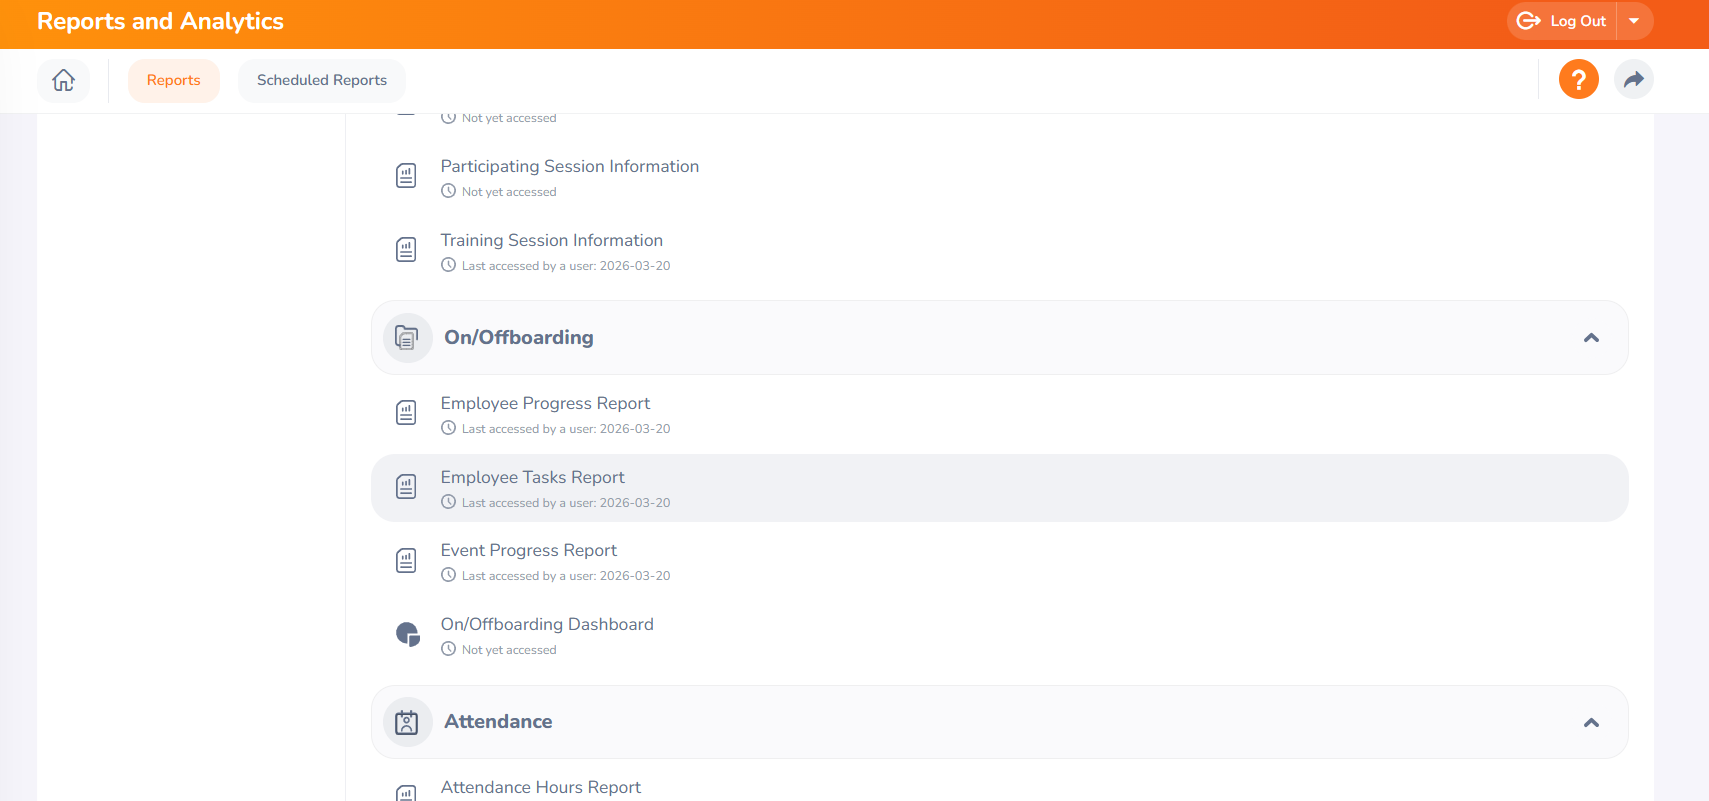Switch to the Scheduled Reports tab
Image resolution: width=1709 pixels, height=801 pixels.
tap(321, 80)
